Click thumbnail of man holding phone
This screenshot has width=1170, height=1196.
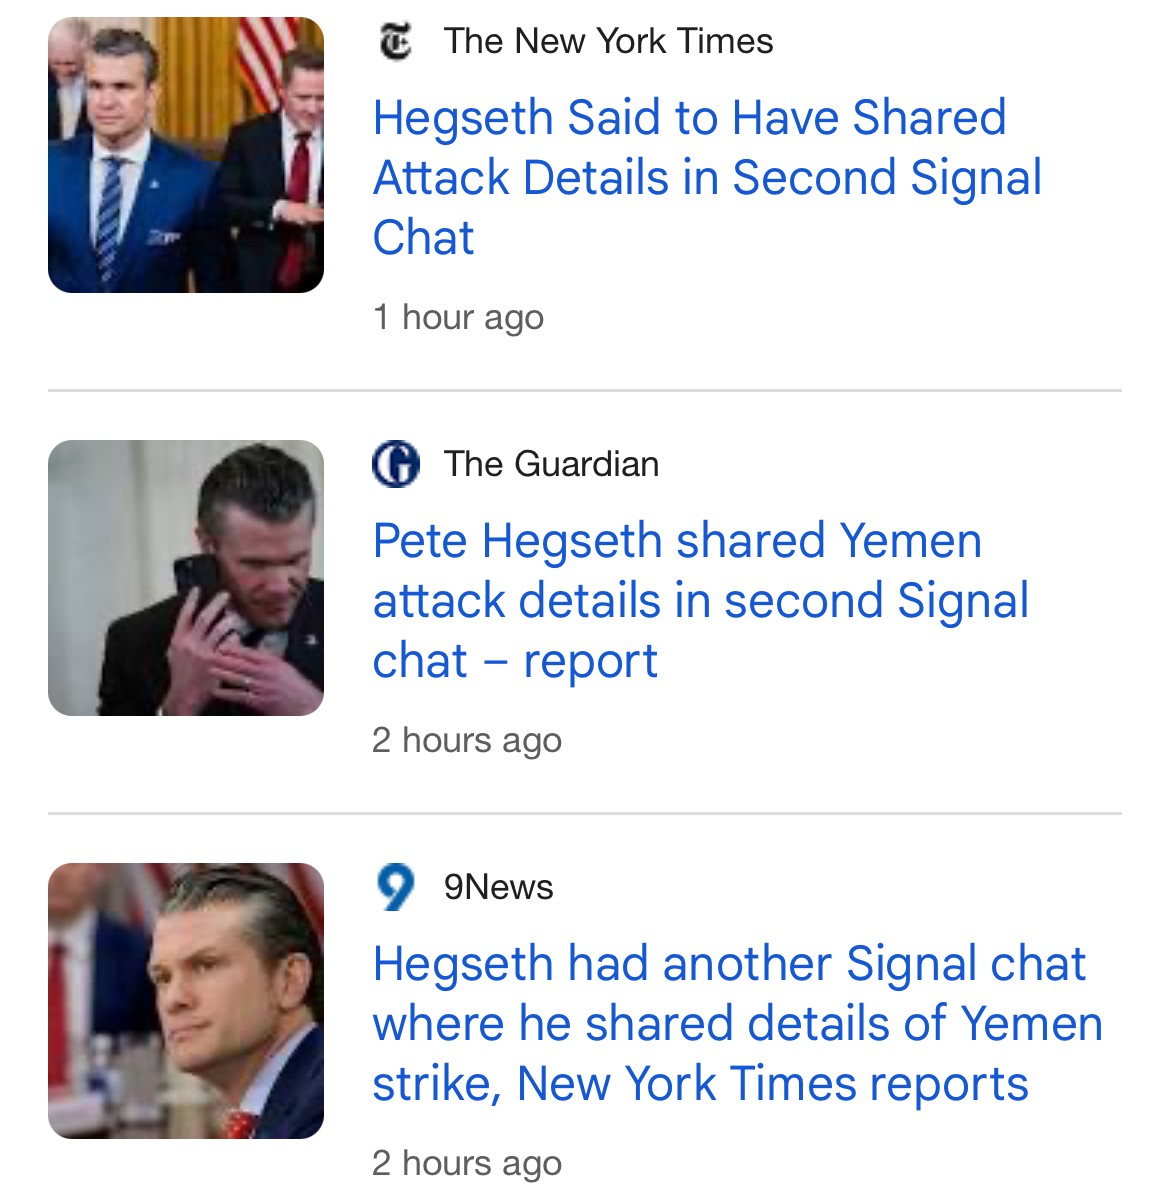tap(186, 578)
